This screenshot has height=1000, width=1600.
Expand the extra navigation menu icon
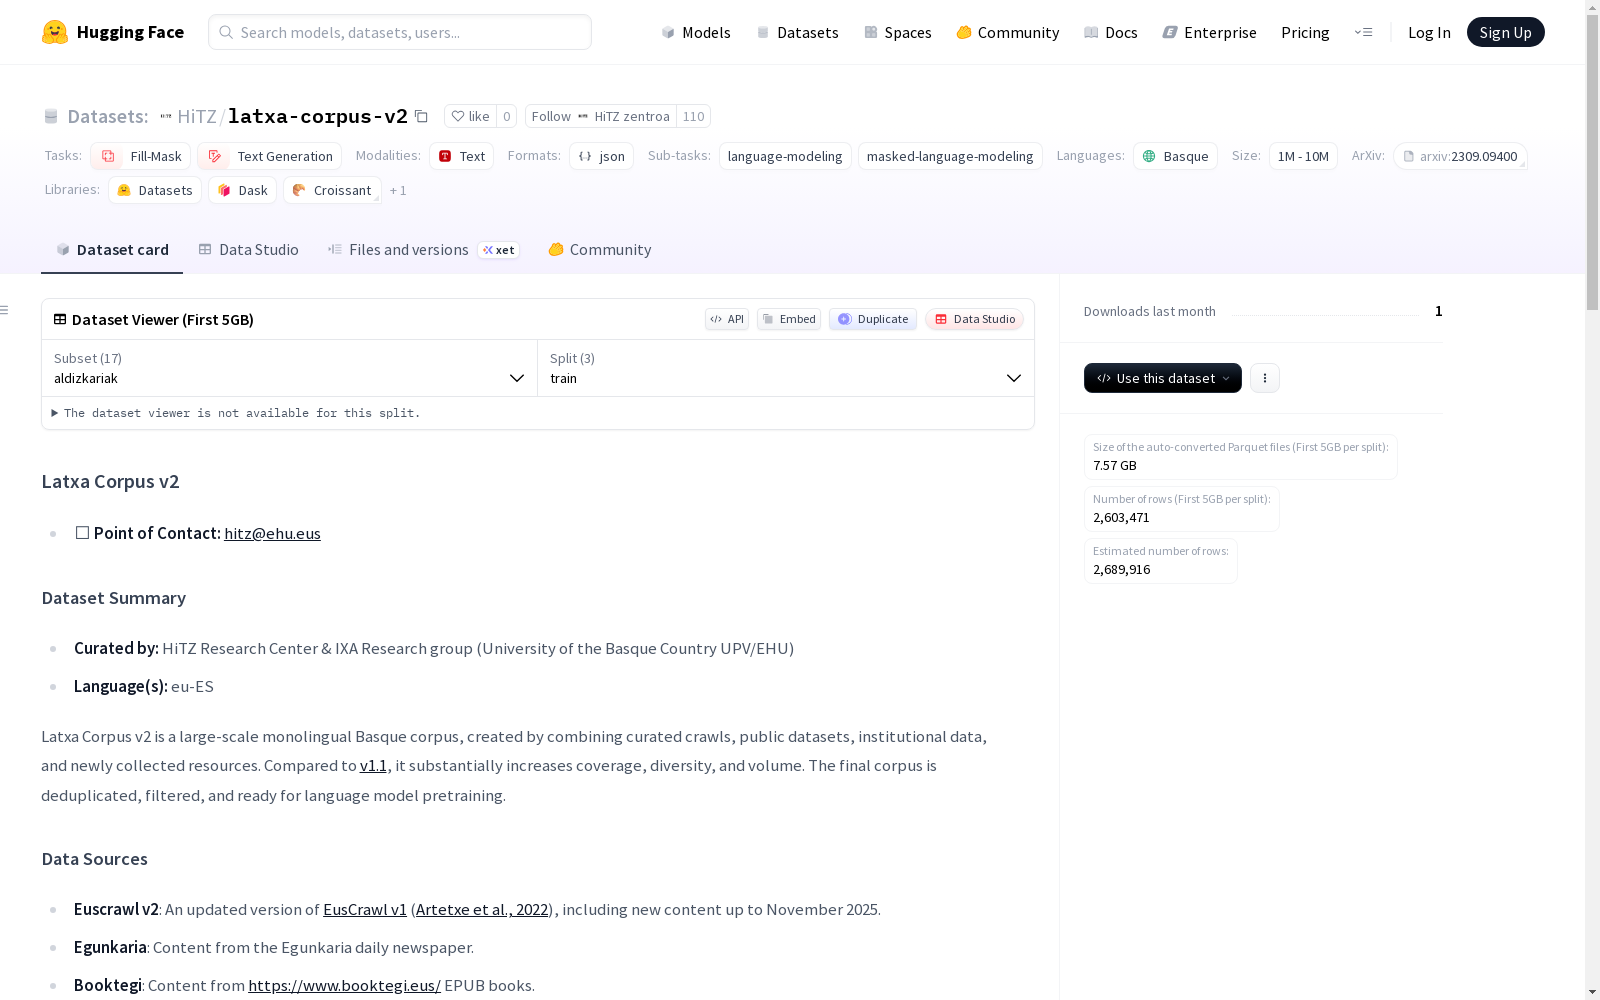(1363, 32)
